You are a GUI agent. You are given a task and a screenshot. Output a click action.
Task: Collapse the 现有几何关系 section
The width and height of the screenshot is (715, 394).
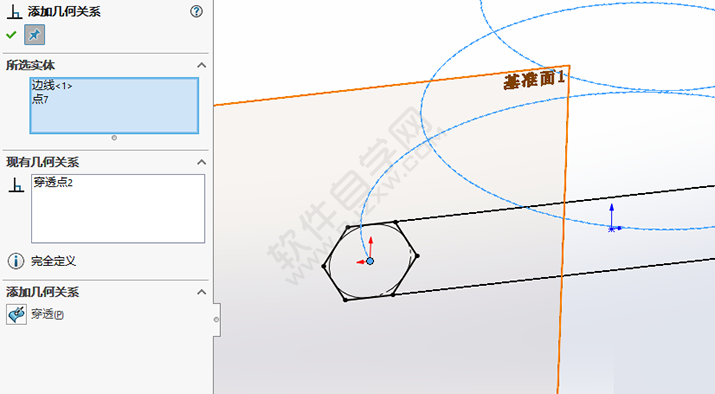pos(202,162)
